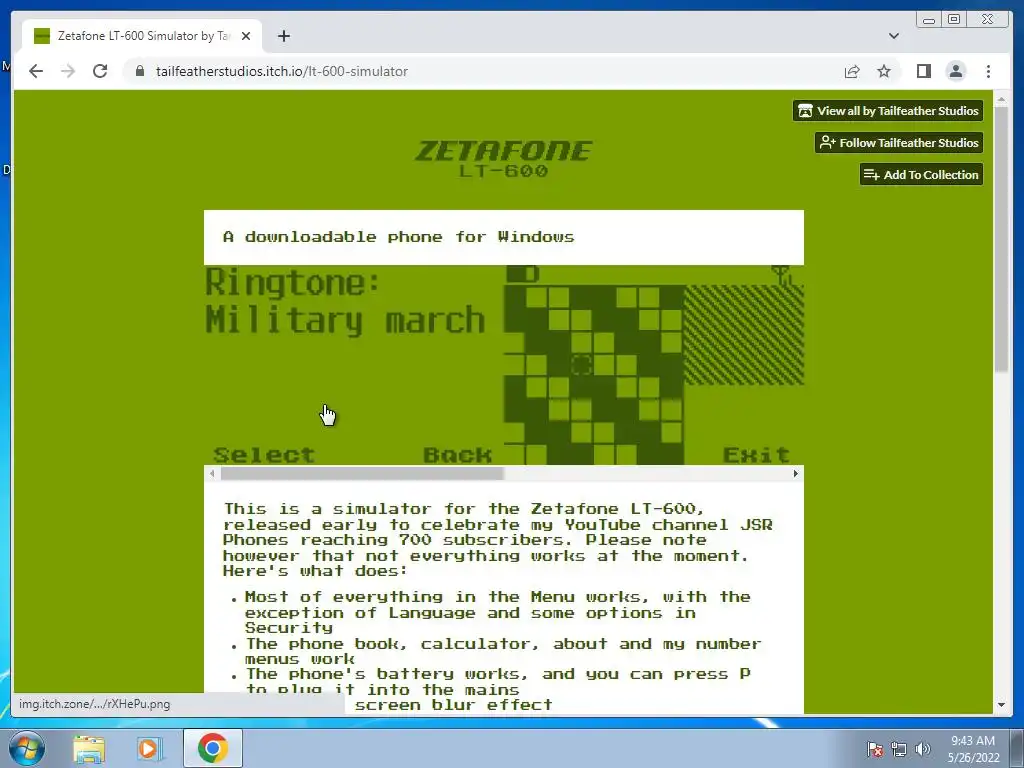The width and height of the screenshot is (1024, 768).
Task: Open Windows Explorer from the taskbar
Action: pos(89,748)
